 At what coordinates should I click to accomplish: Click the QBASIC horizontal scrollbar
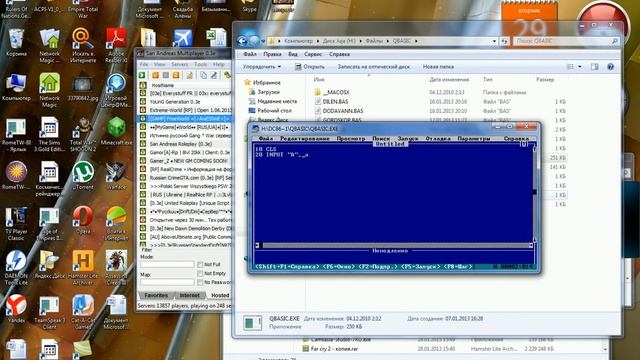click(x=395, y=245)
